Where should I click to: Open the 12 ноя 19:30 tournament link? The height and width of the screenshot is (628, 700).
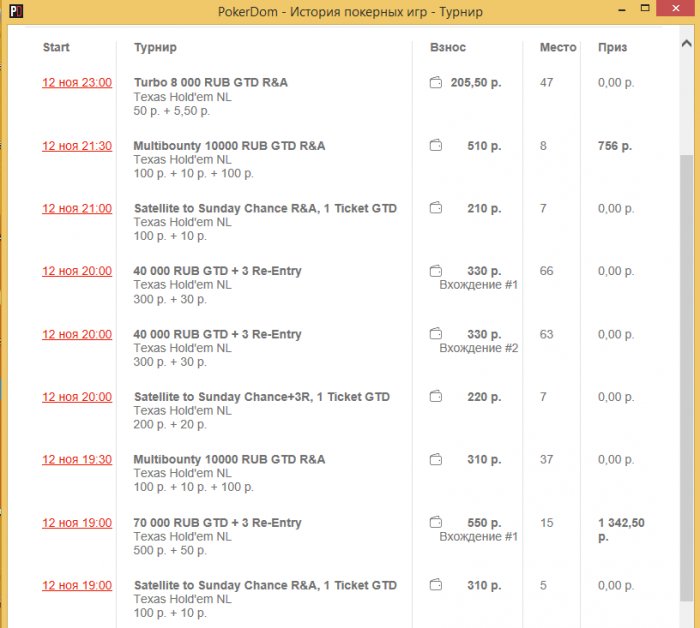click(77, 460)
